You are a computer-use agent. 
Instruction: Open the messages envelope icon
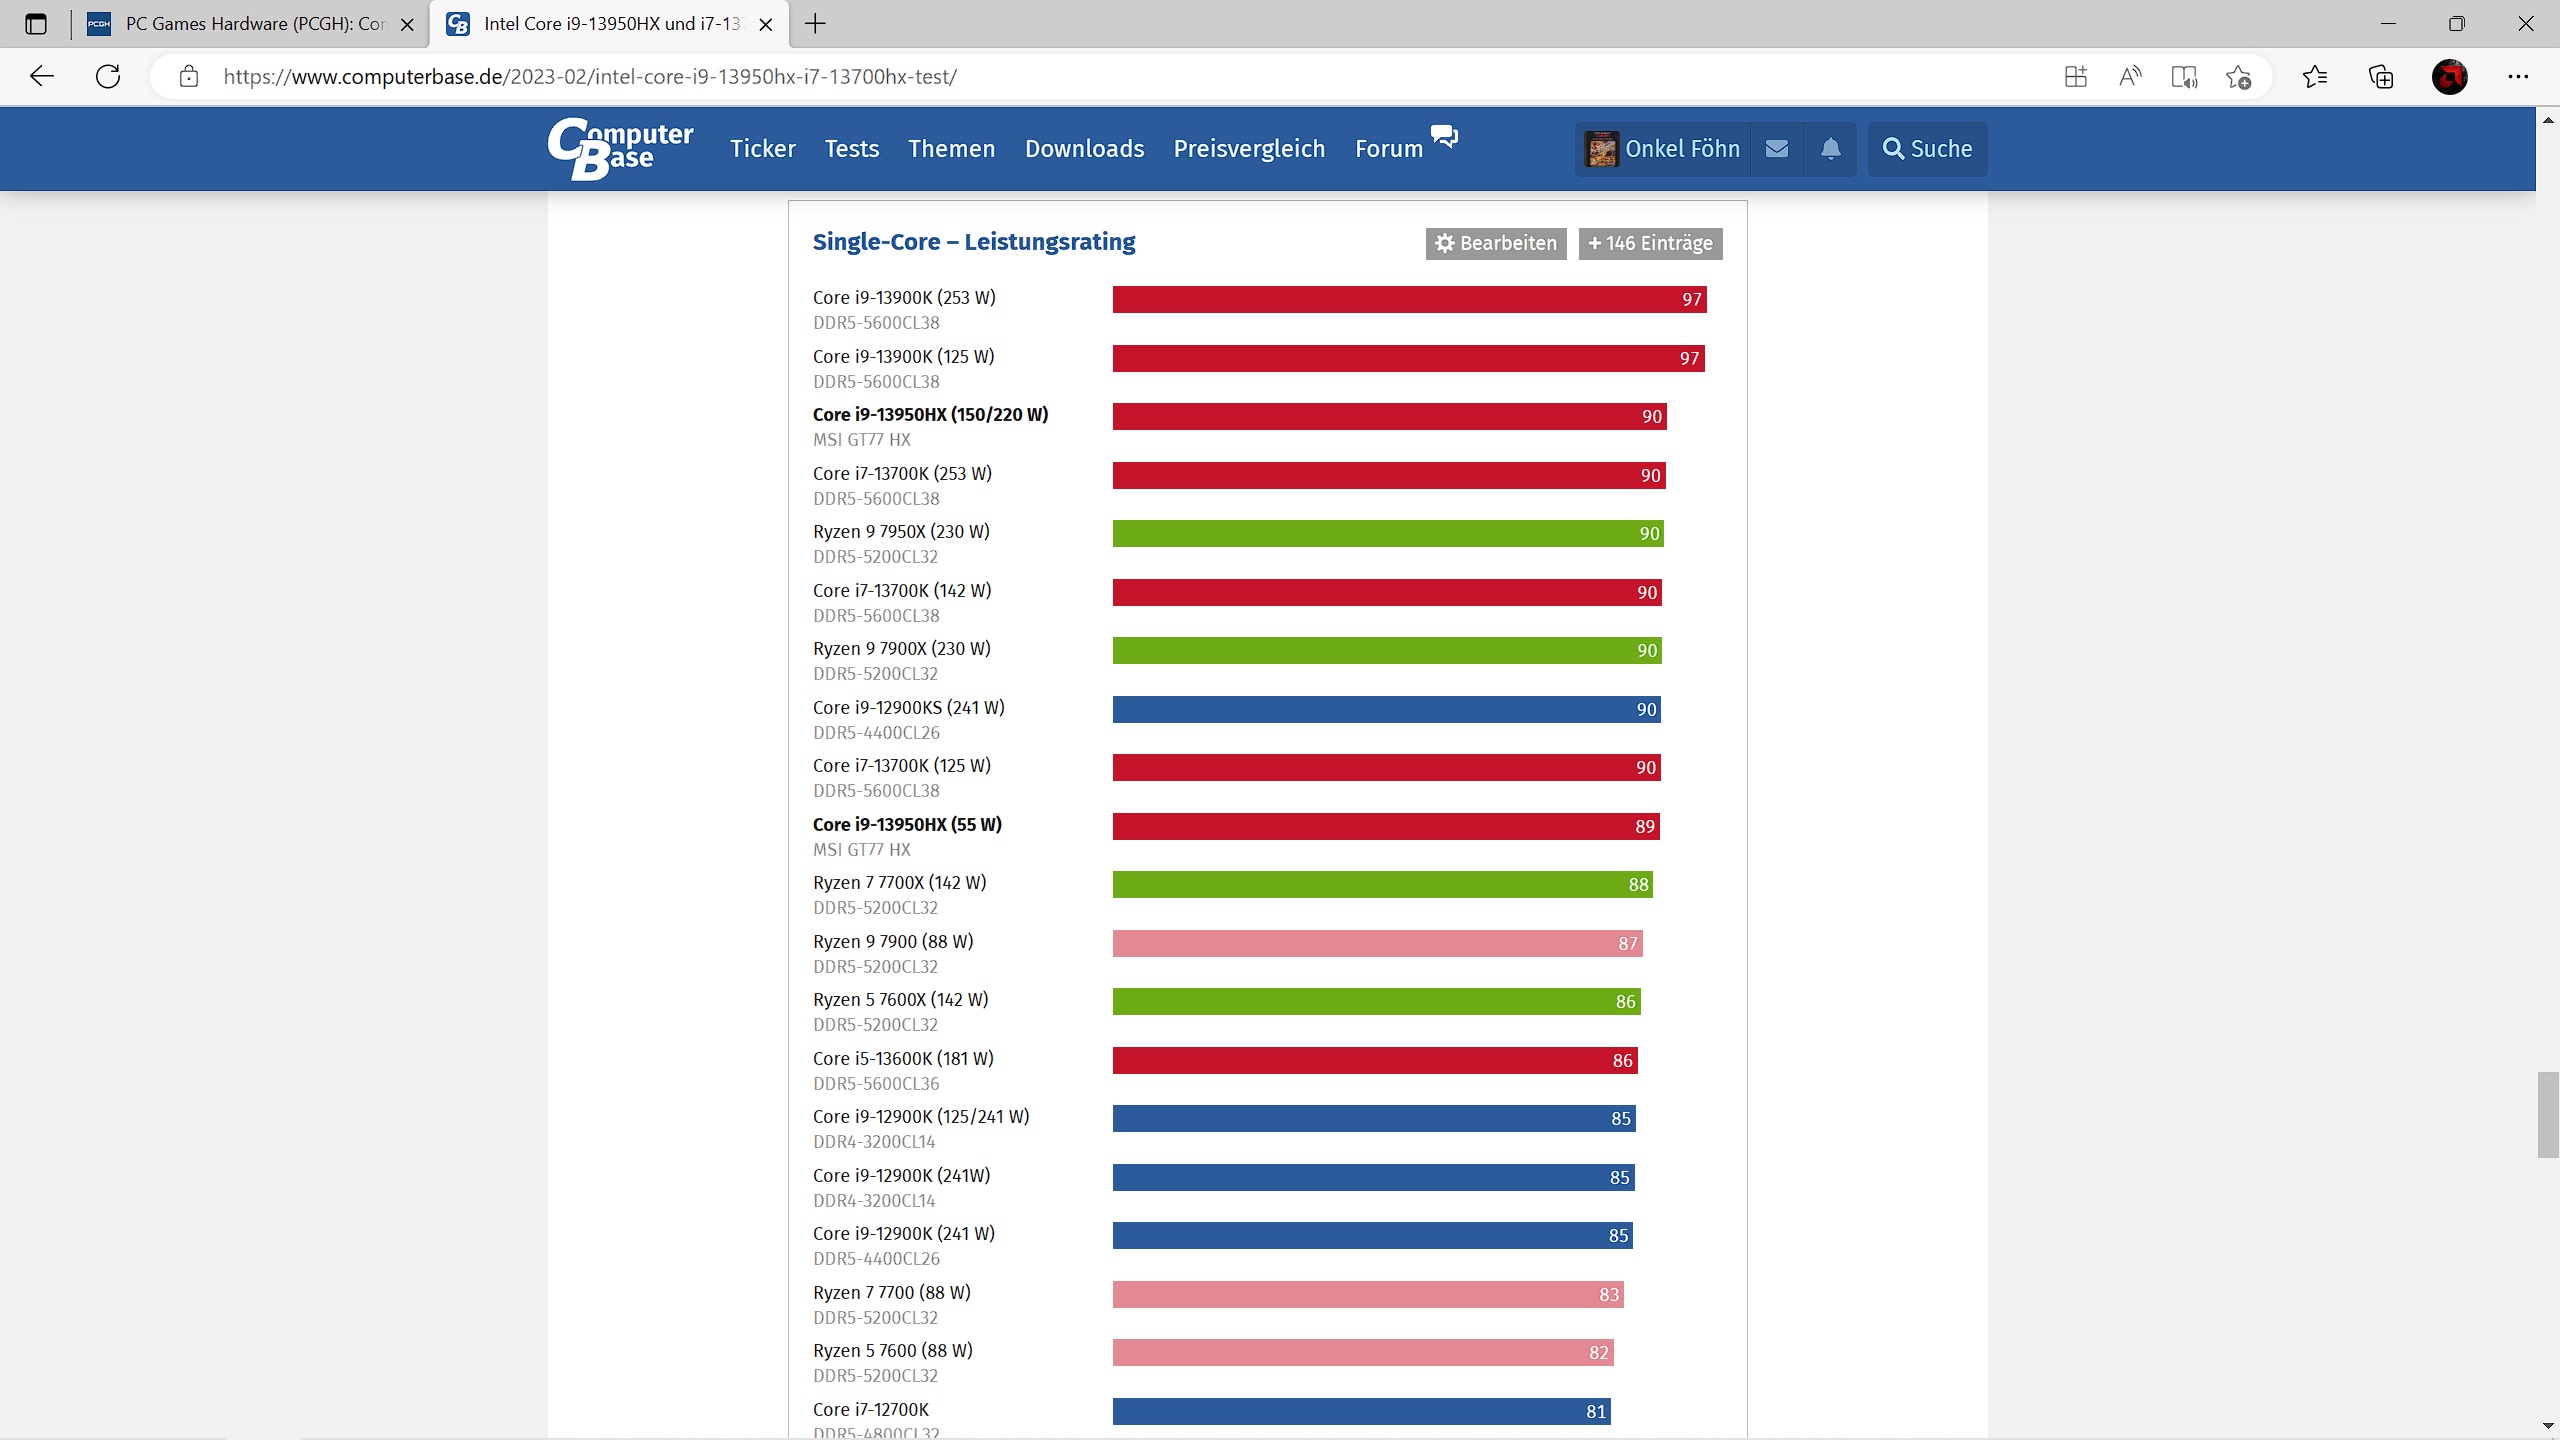pyautogui.click(x=1777, y=149)
